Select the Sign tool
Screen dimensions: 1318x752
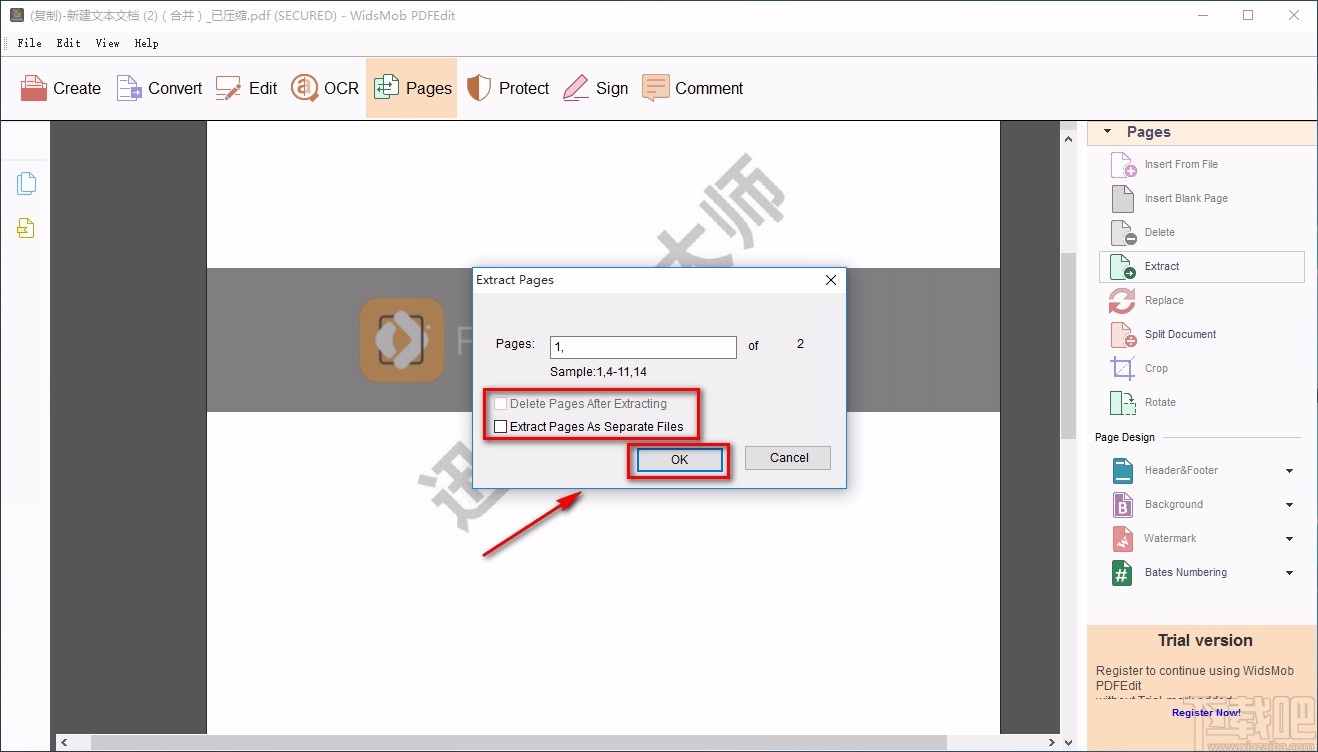[x=595, y=88]
